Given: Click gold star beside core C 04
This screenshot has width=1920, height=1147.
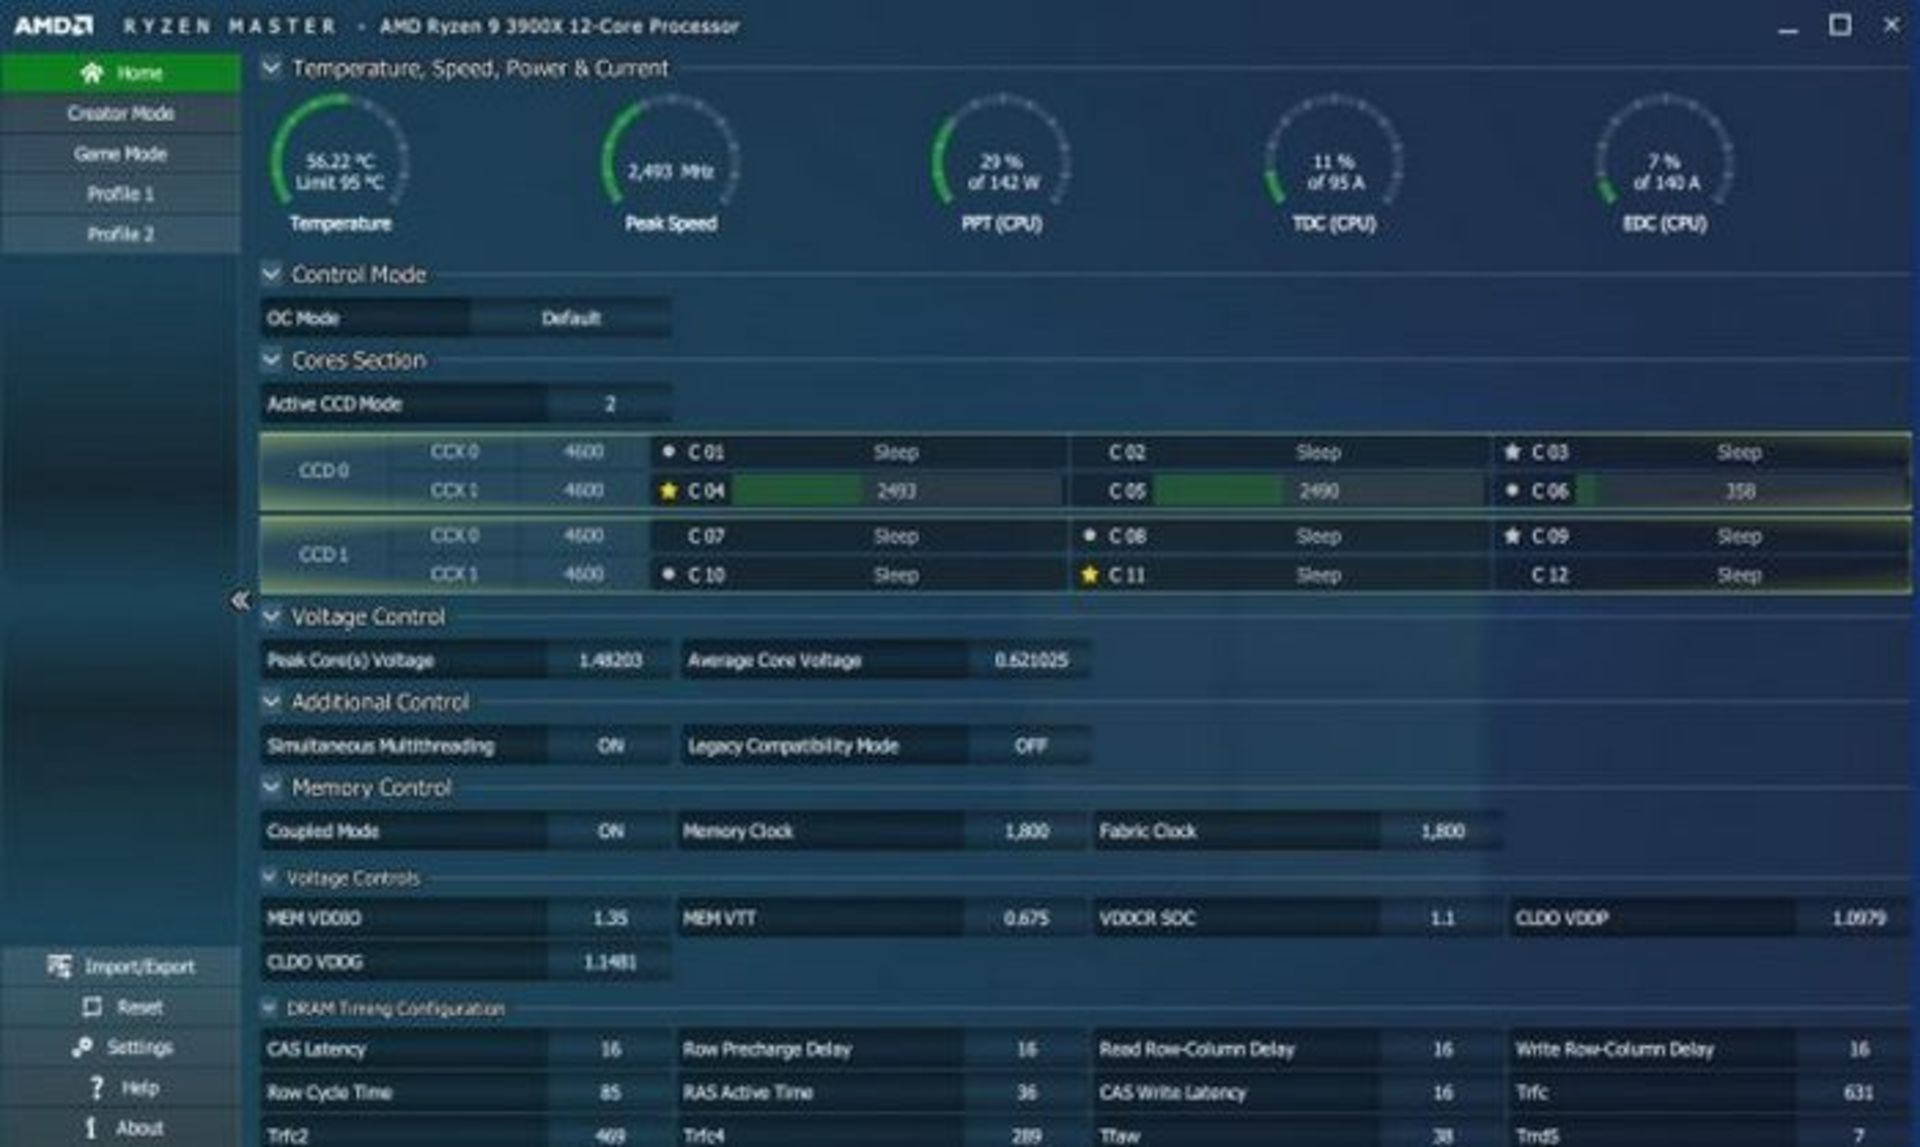Looking at the screenshot, I should point(668,491).
